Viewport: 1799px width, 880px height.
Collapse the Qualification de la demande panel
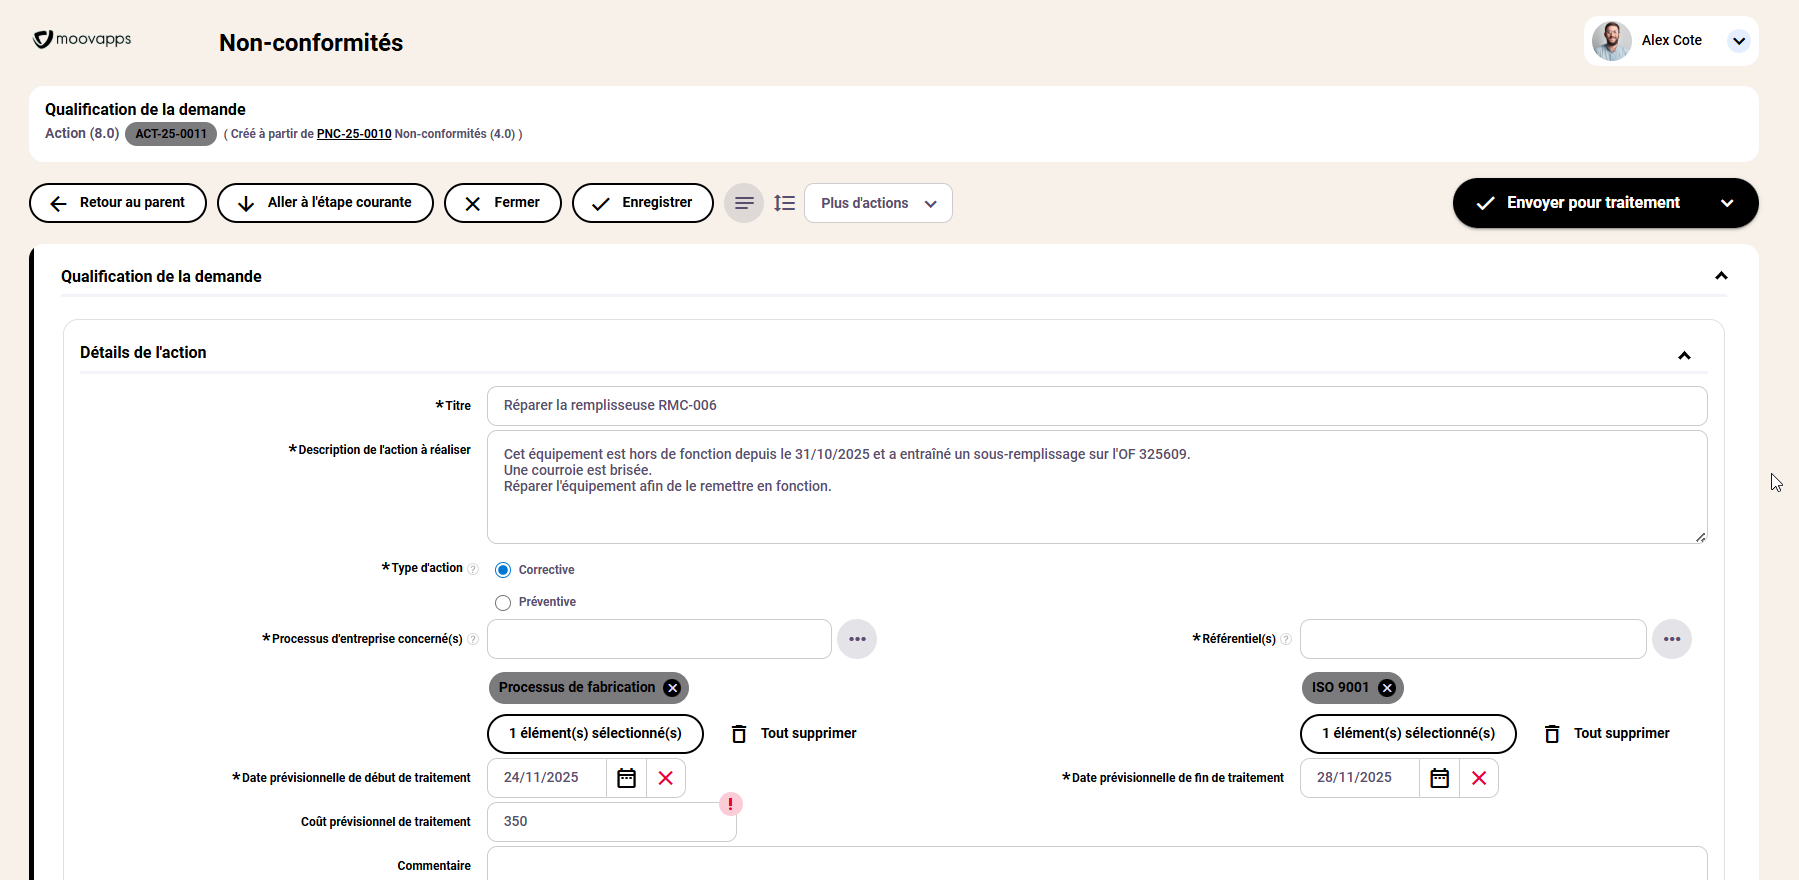tap(1721, 276)
